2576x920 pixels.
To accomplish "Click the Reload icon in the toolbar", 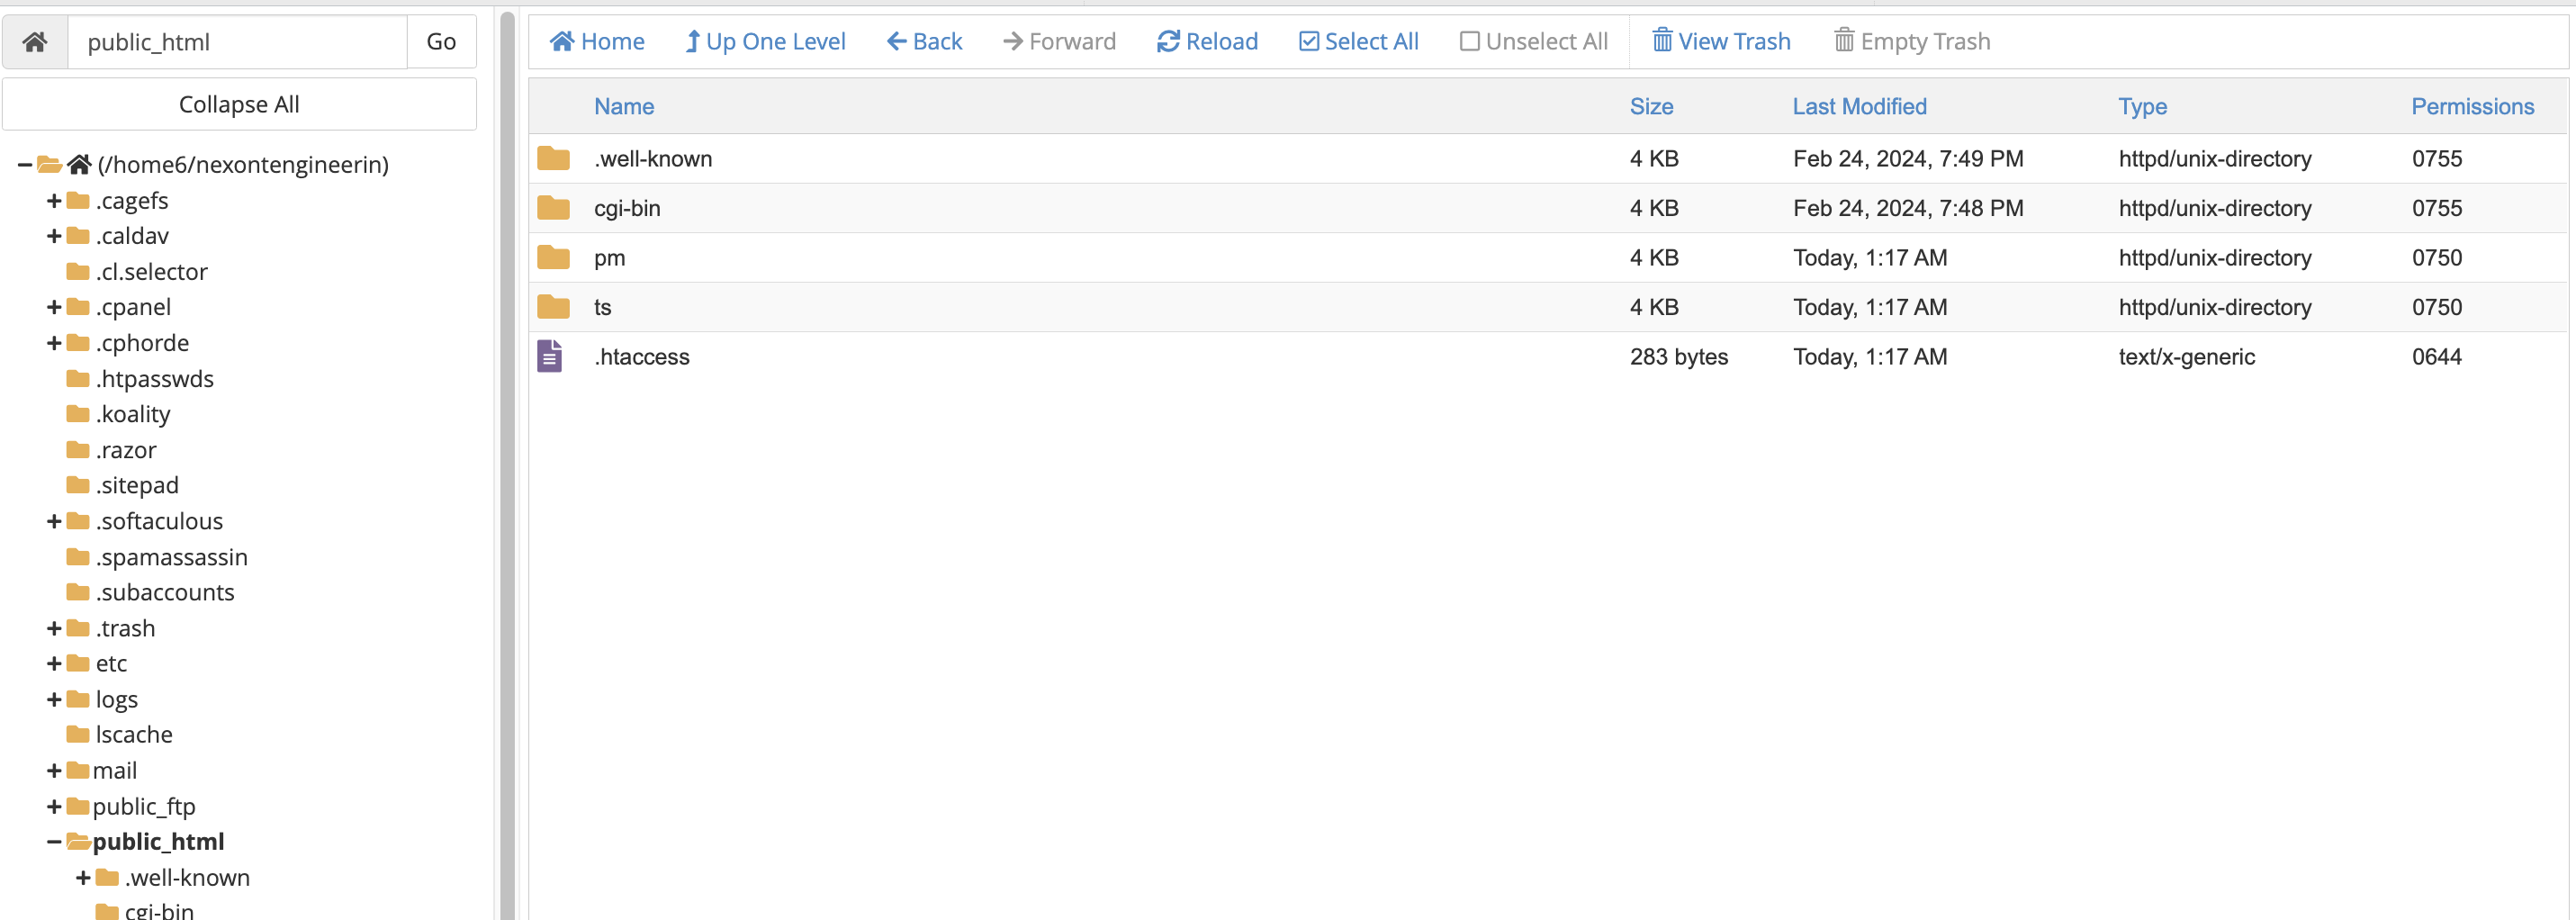I will pyautogui.click(x=1167, y=42).
